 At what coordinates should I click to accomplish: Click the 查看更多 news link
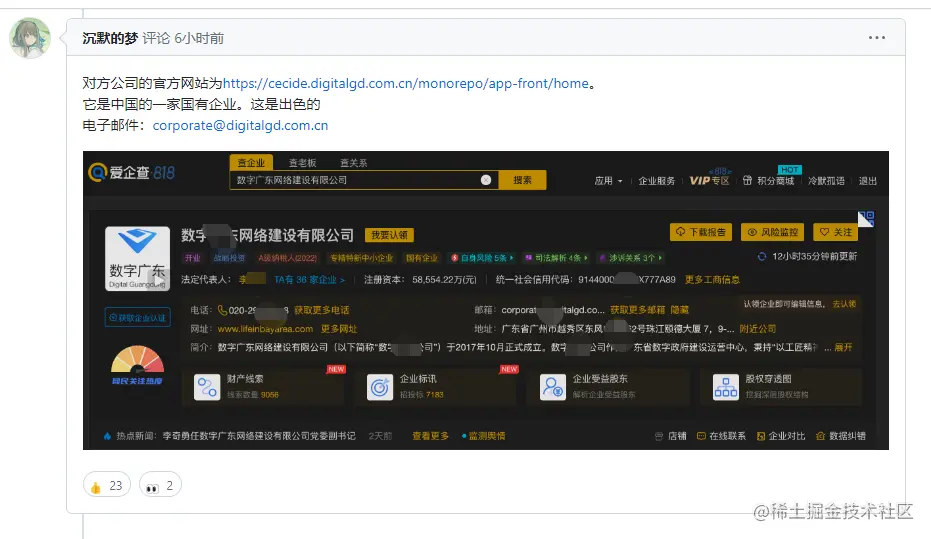coord(430,436)
